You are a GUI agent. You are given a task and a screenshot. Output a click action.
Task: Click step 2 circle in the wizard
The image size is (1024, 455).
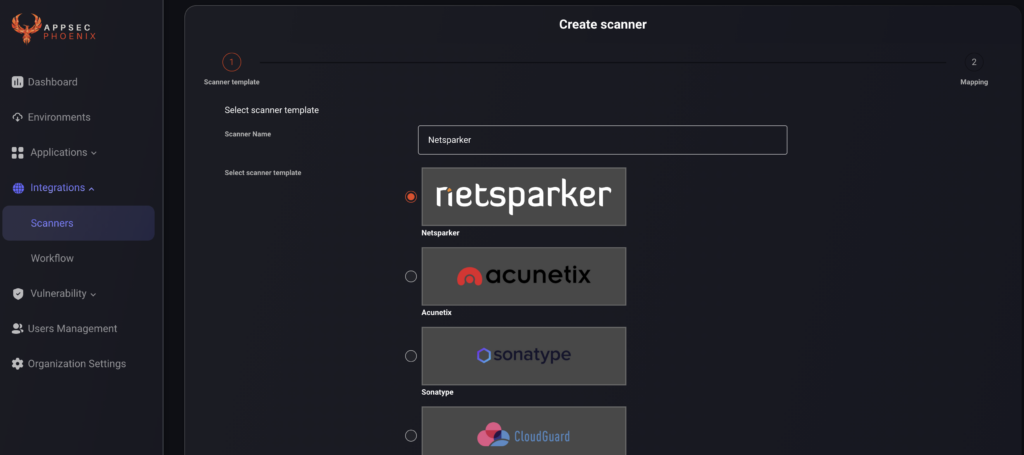974,62
